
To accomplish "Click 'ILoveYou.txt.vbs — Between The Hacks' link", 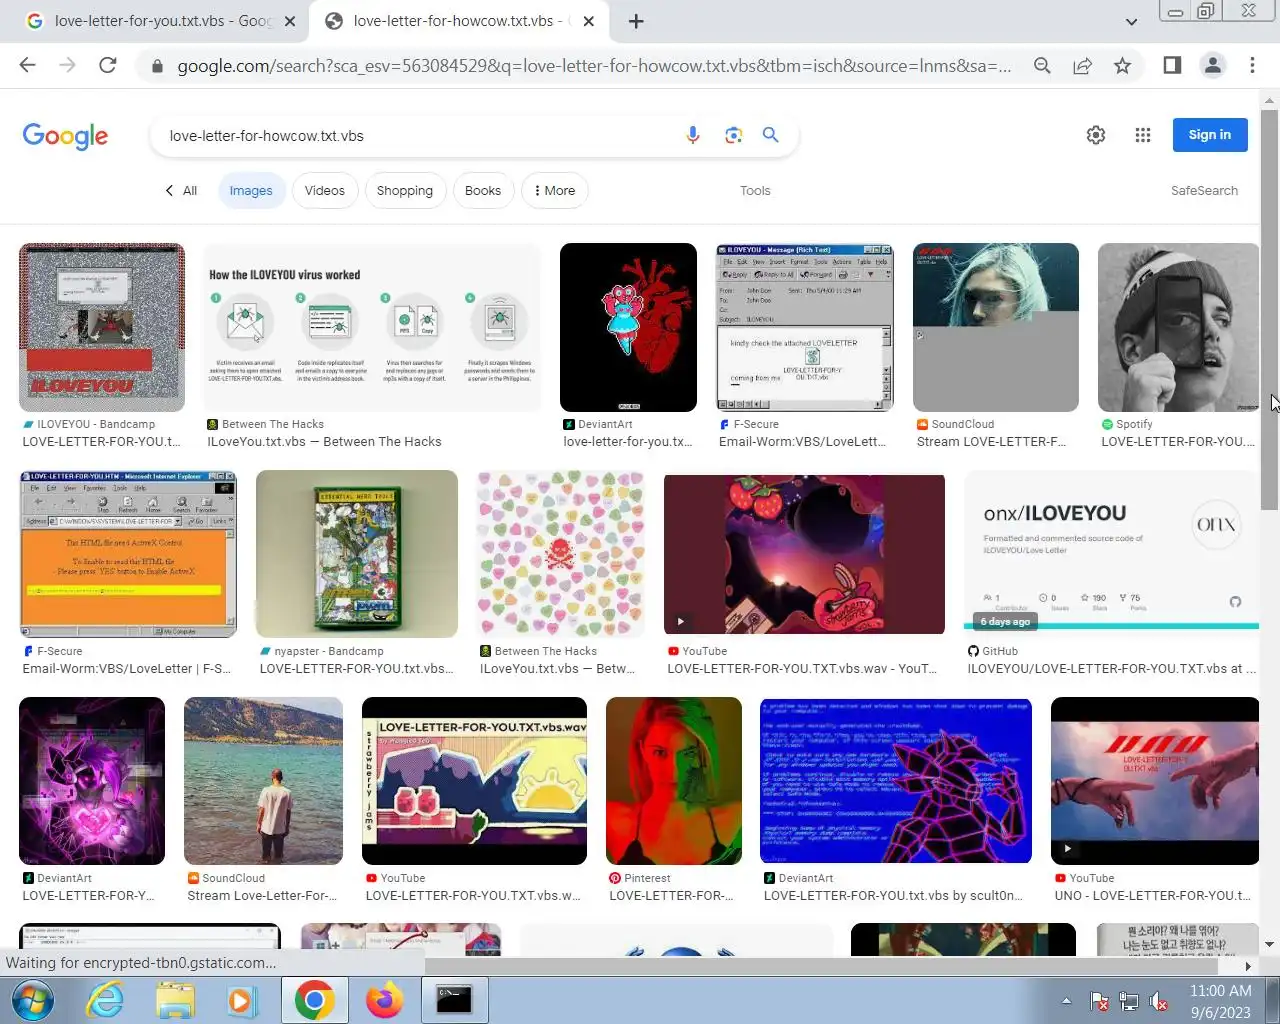I will pyautogui.click(x=324, y=441).
